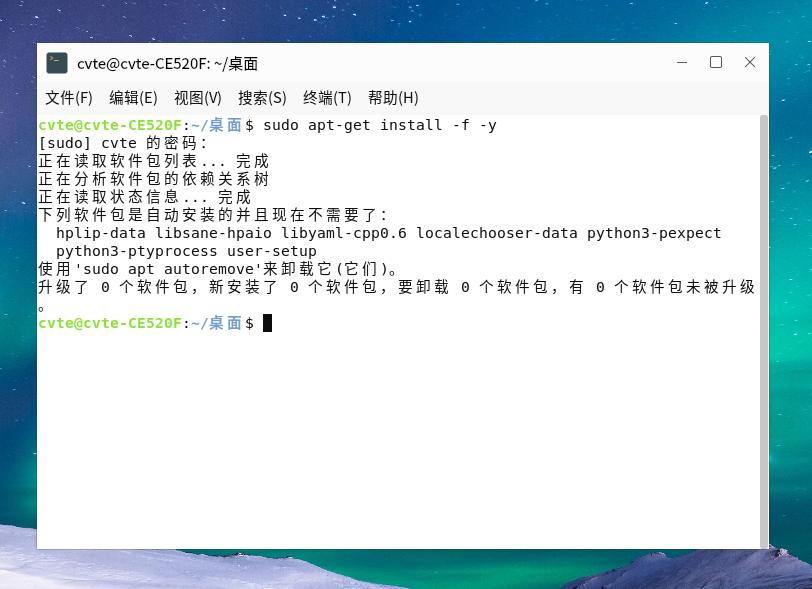
Task: Click the command text sudo apt-get install -f -y
Action: click(x=380, y=125)
